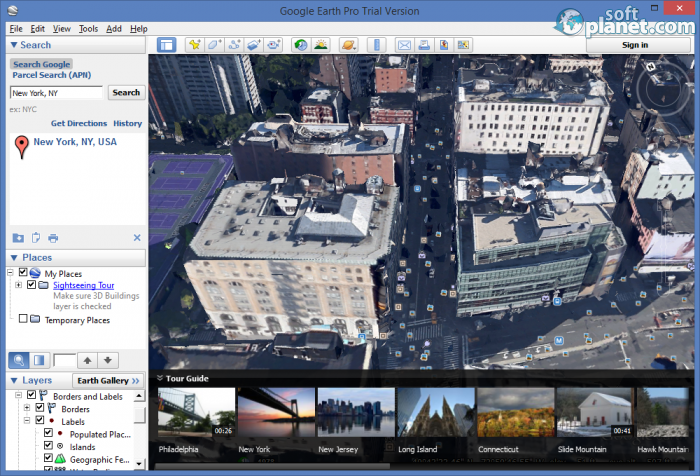
Task: Add a polygon using the toolbar
Action: (x=214, y=45)
